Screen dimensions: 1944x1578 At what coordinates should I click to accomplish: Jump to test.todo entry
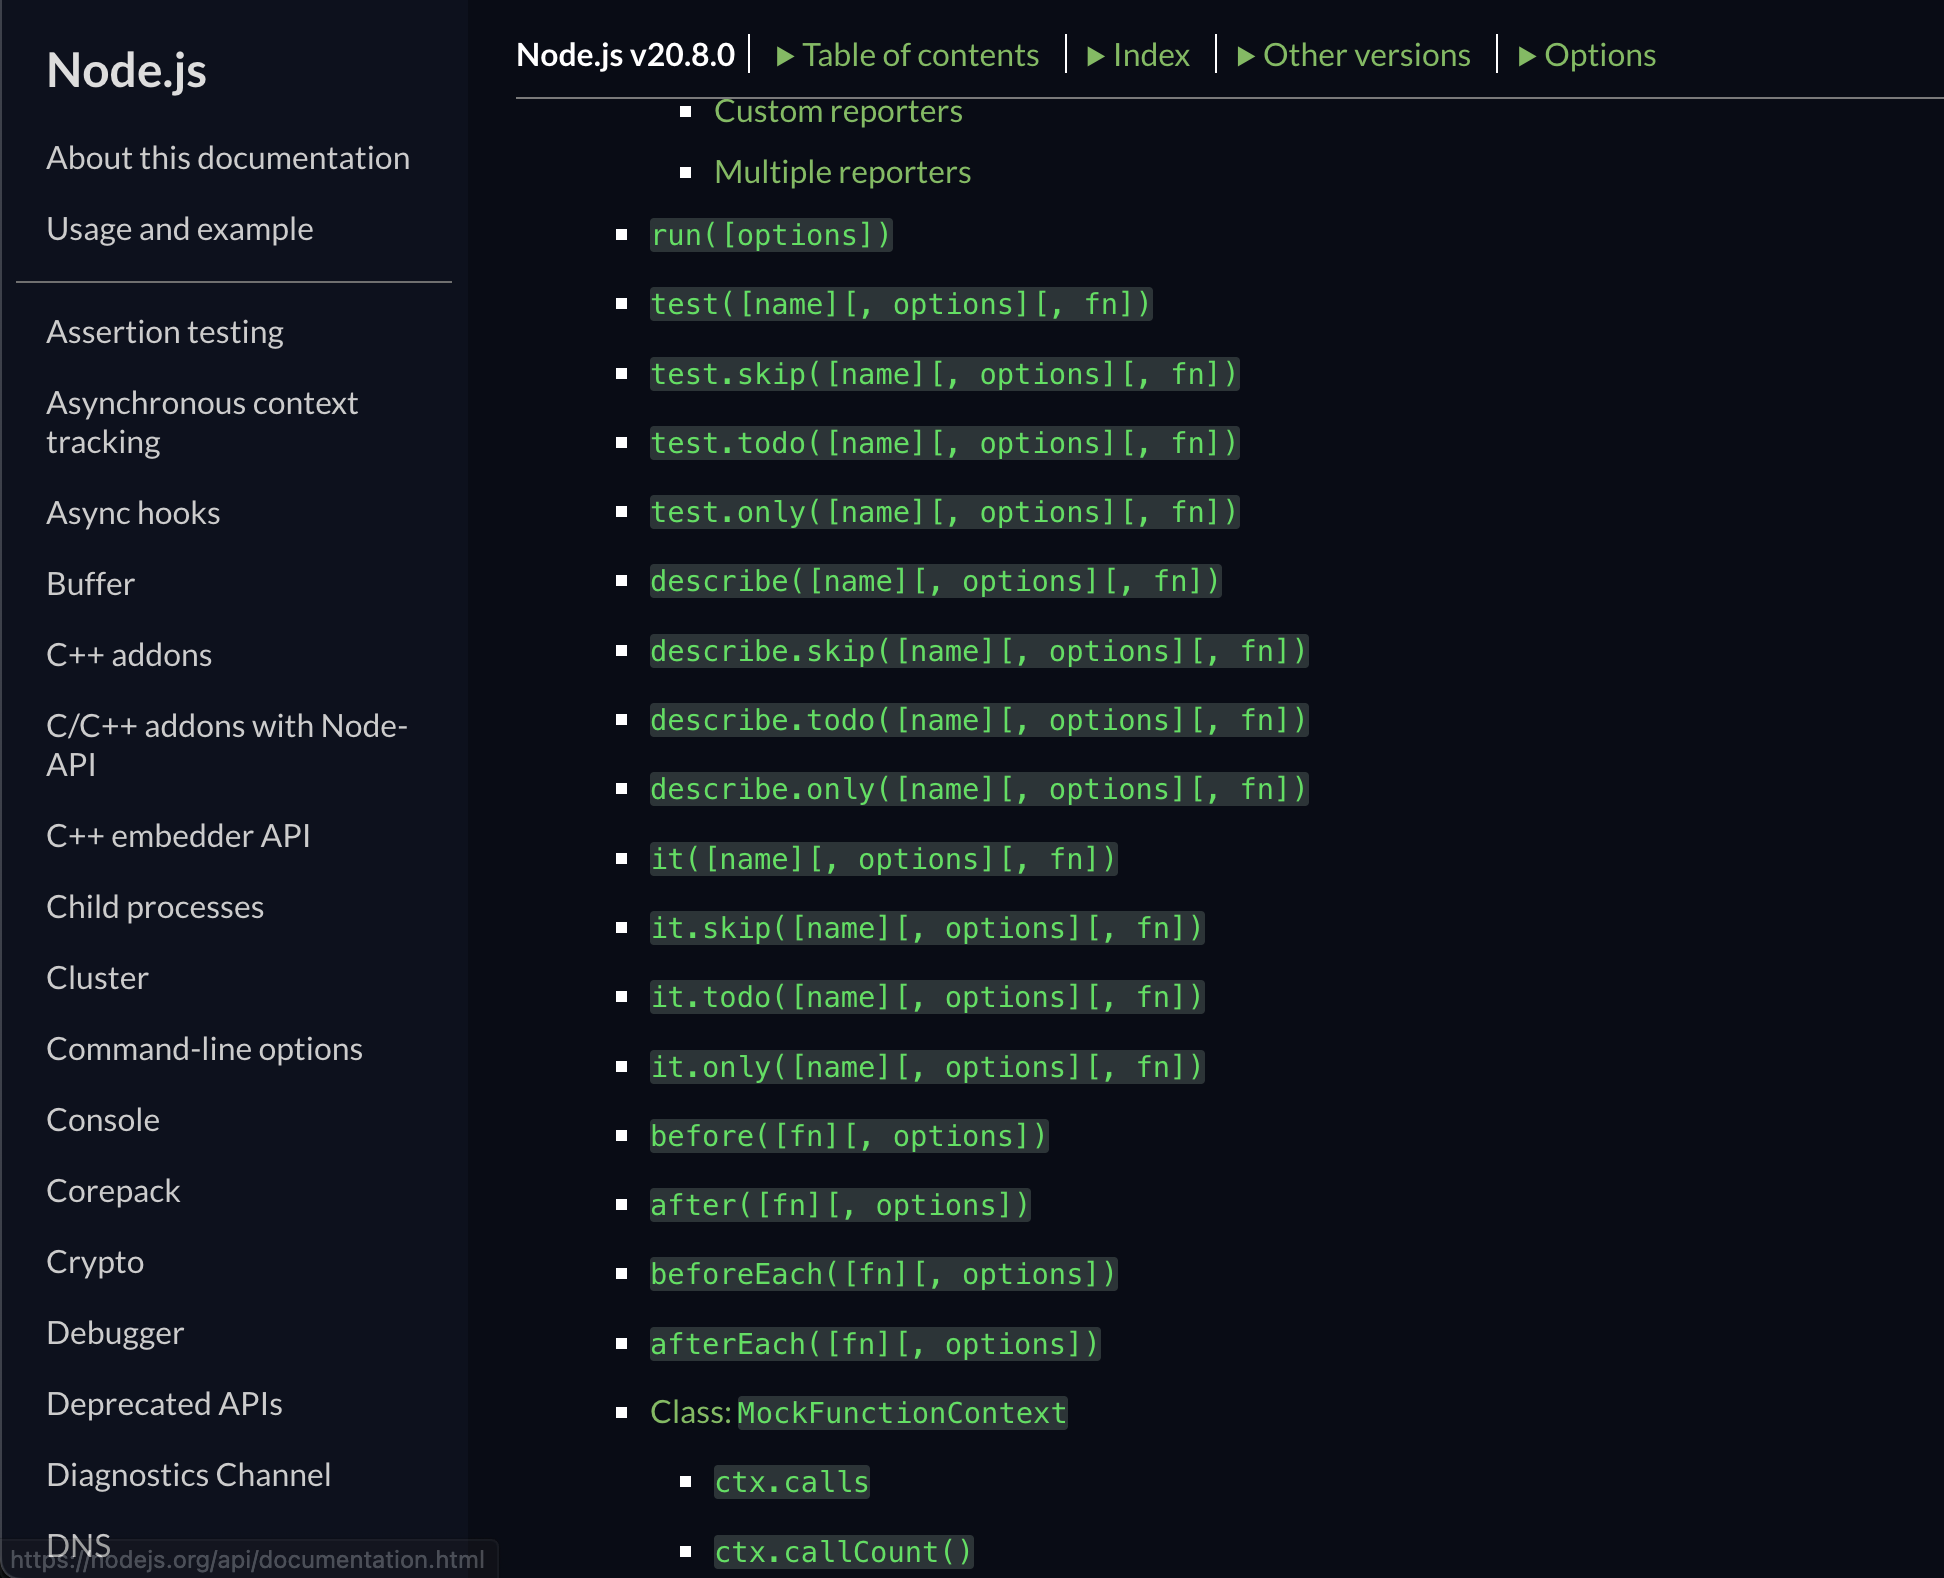pyautogui.click(x=944, y=443)
